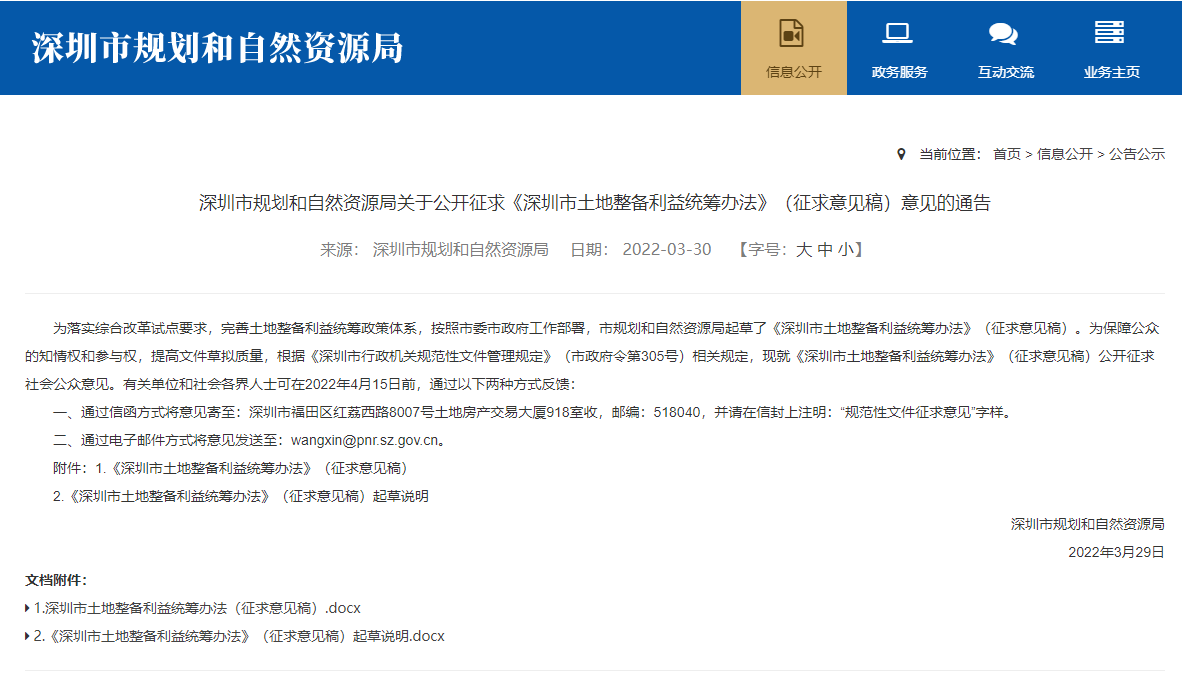Image resolution: width=1182 pixels, height=673 pixels.
Task: Click the 业务主页 server stack icon
Action: (1110, 33)
